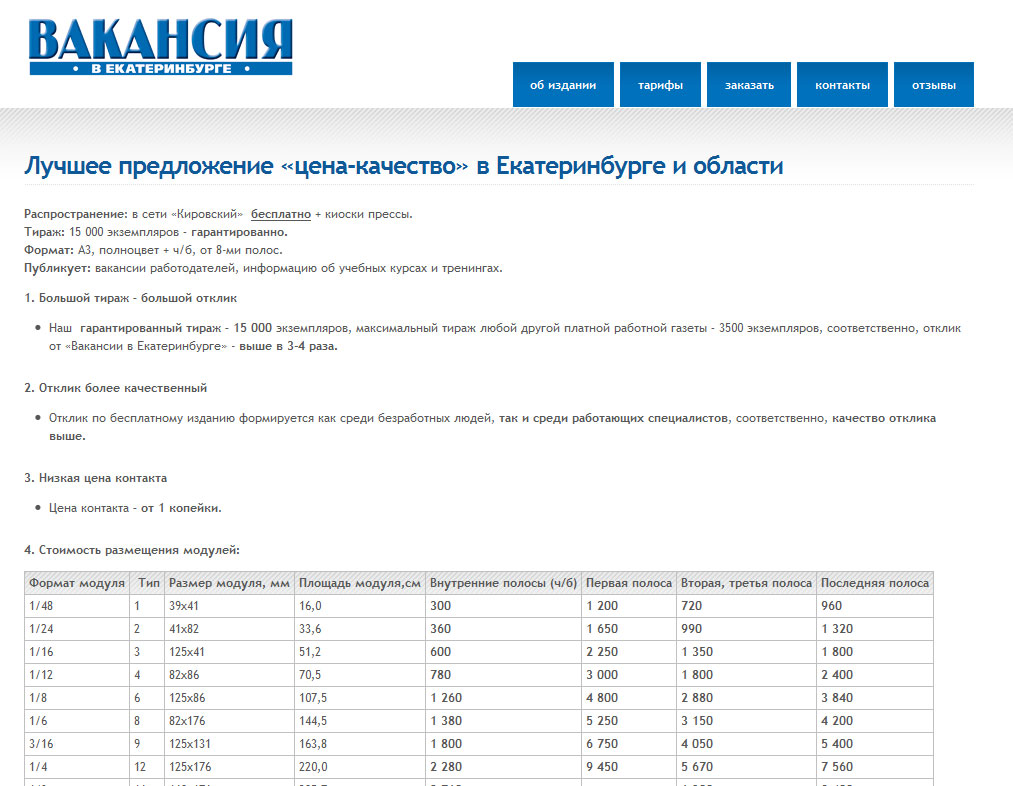This screenshot has width=1013, height=786.
Task: Click the «Тираж:» line label
Action: click(45, 233)
